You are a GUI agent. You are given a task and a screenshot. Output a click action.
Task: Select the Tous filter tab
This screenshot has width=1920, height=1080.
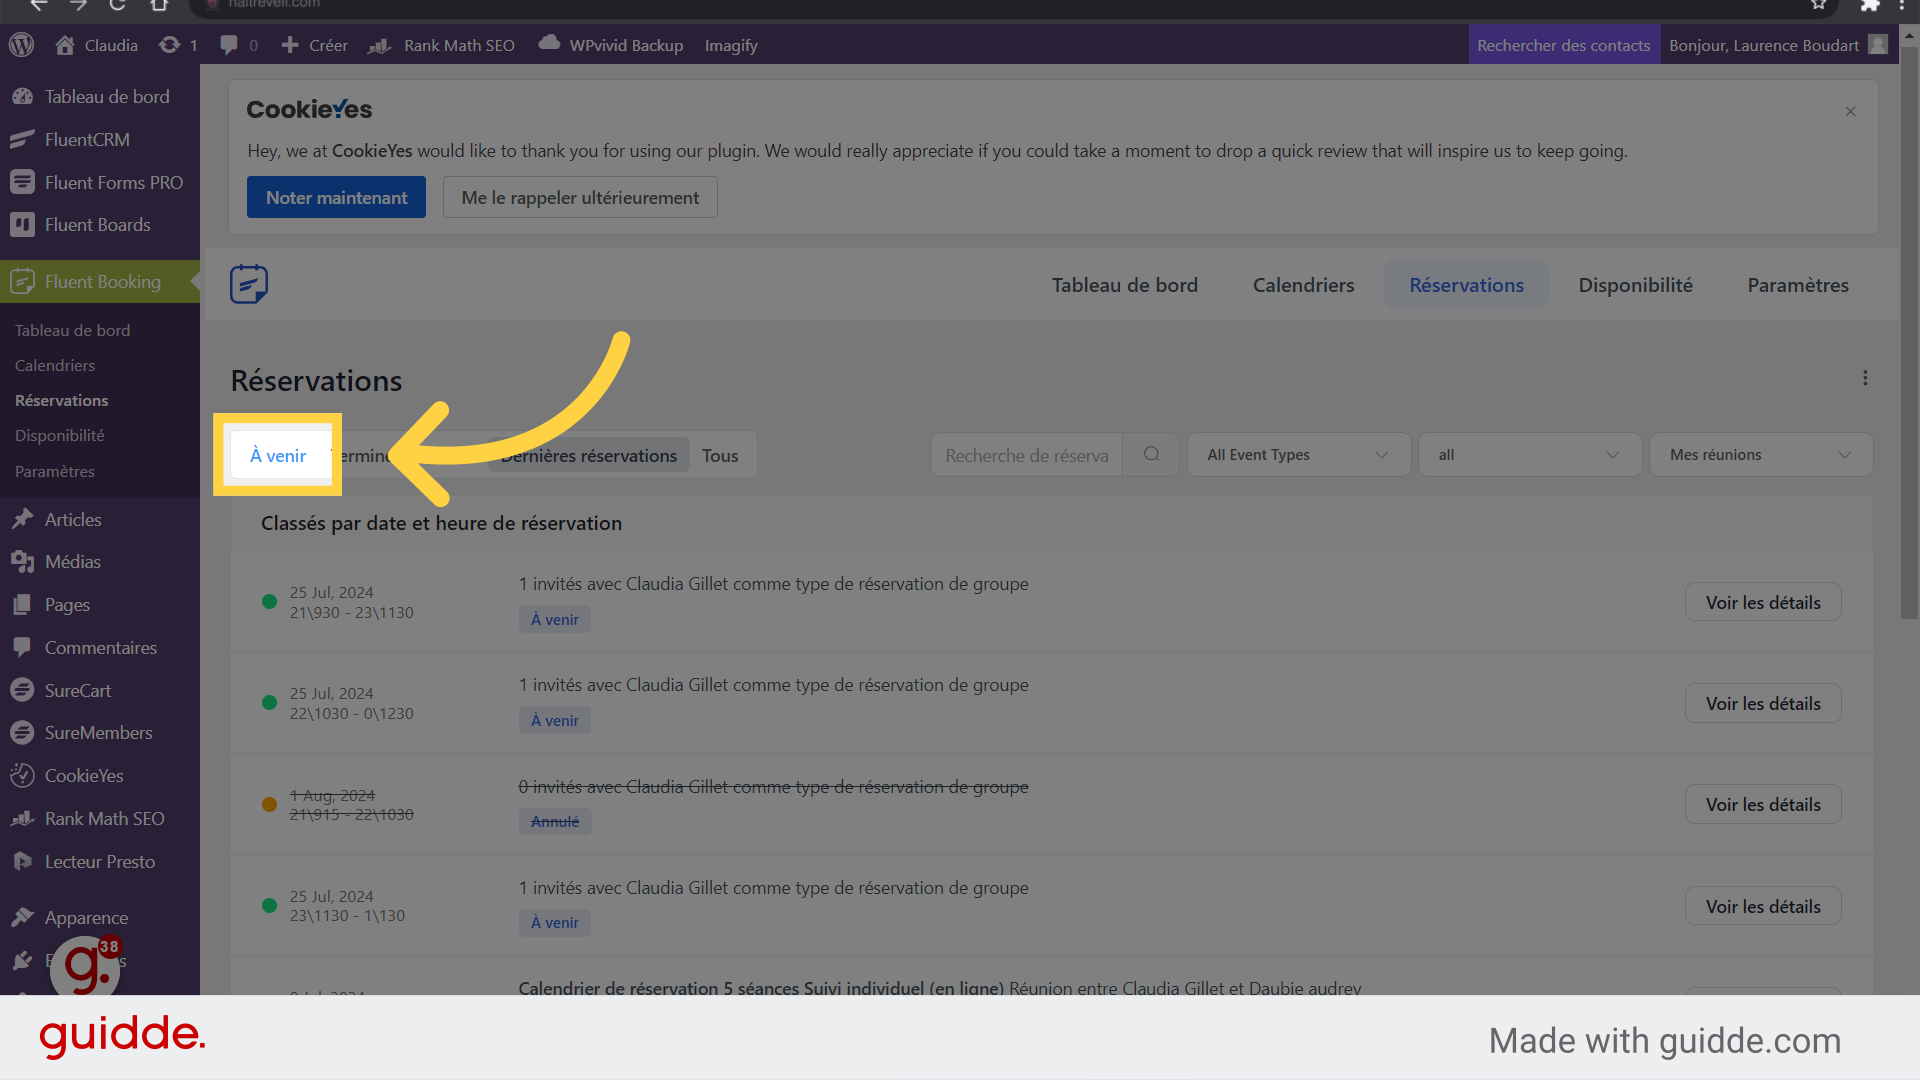click(720, 456)
